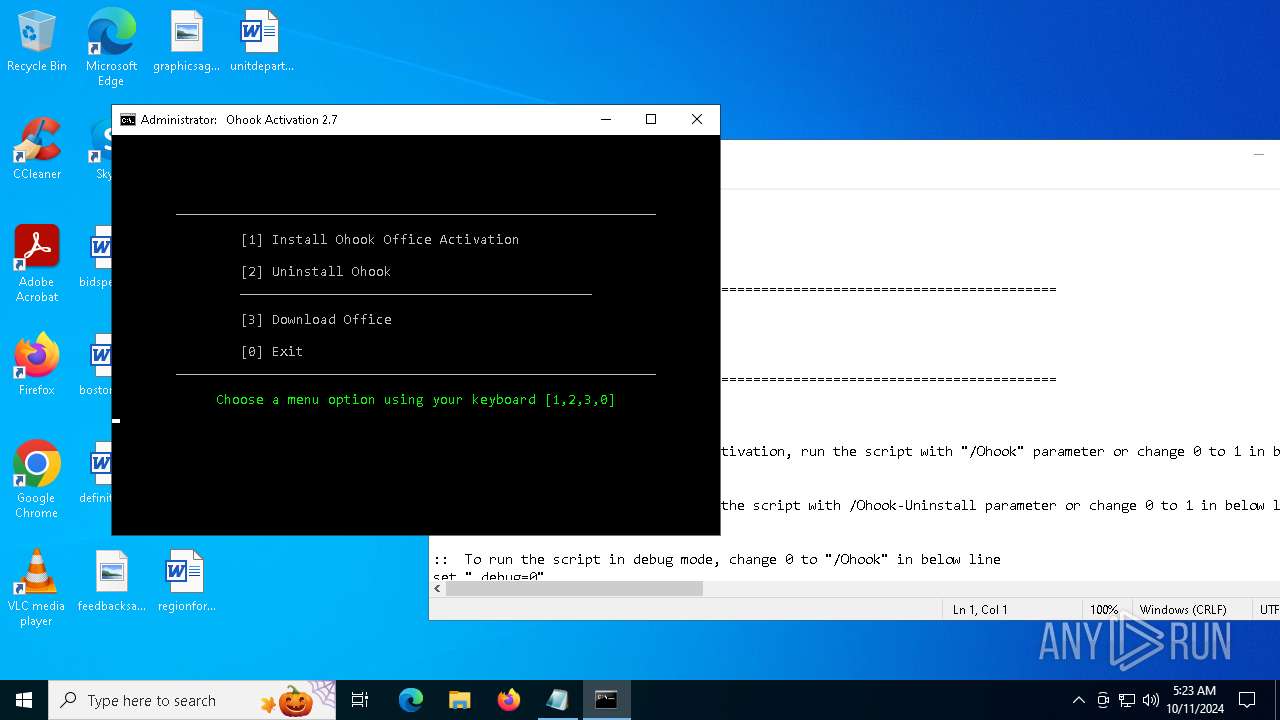Open the notification center icon

click(1247, 700)
